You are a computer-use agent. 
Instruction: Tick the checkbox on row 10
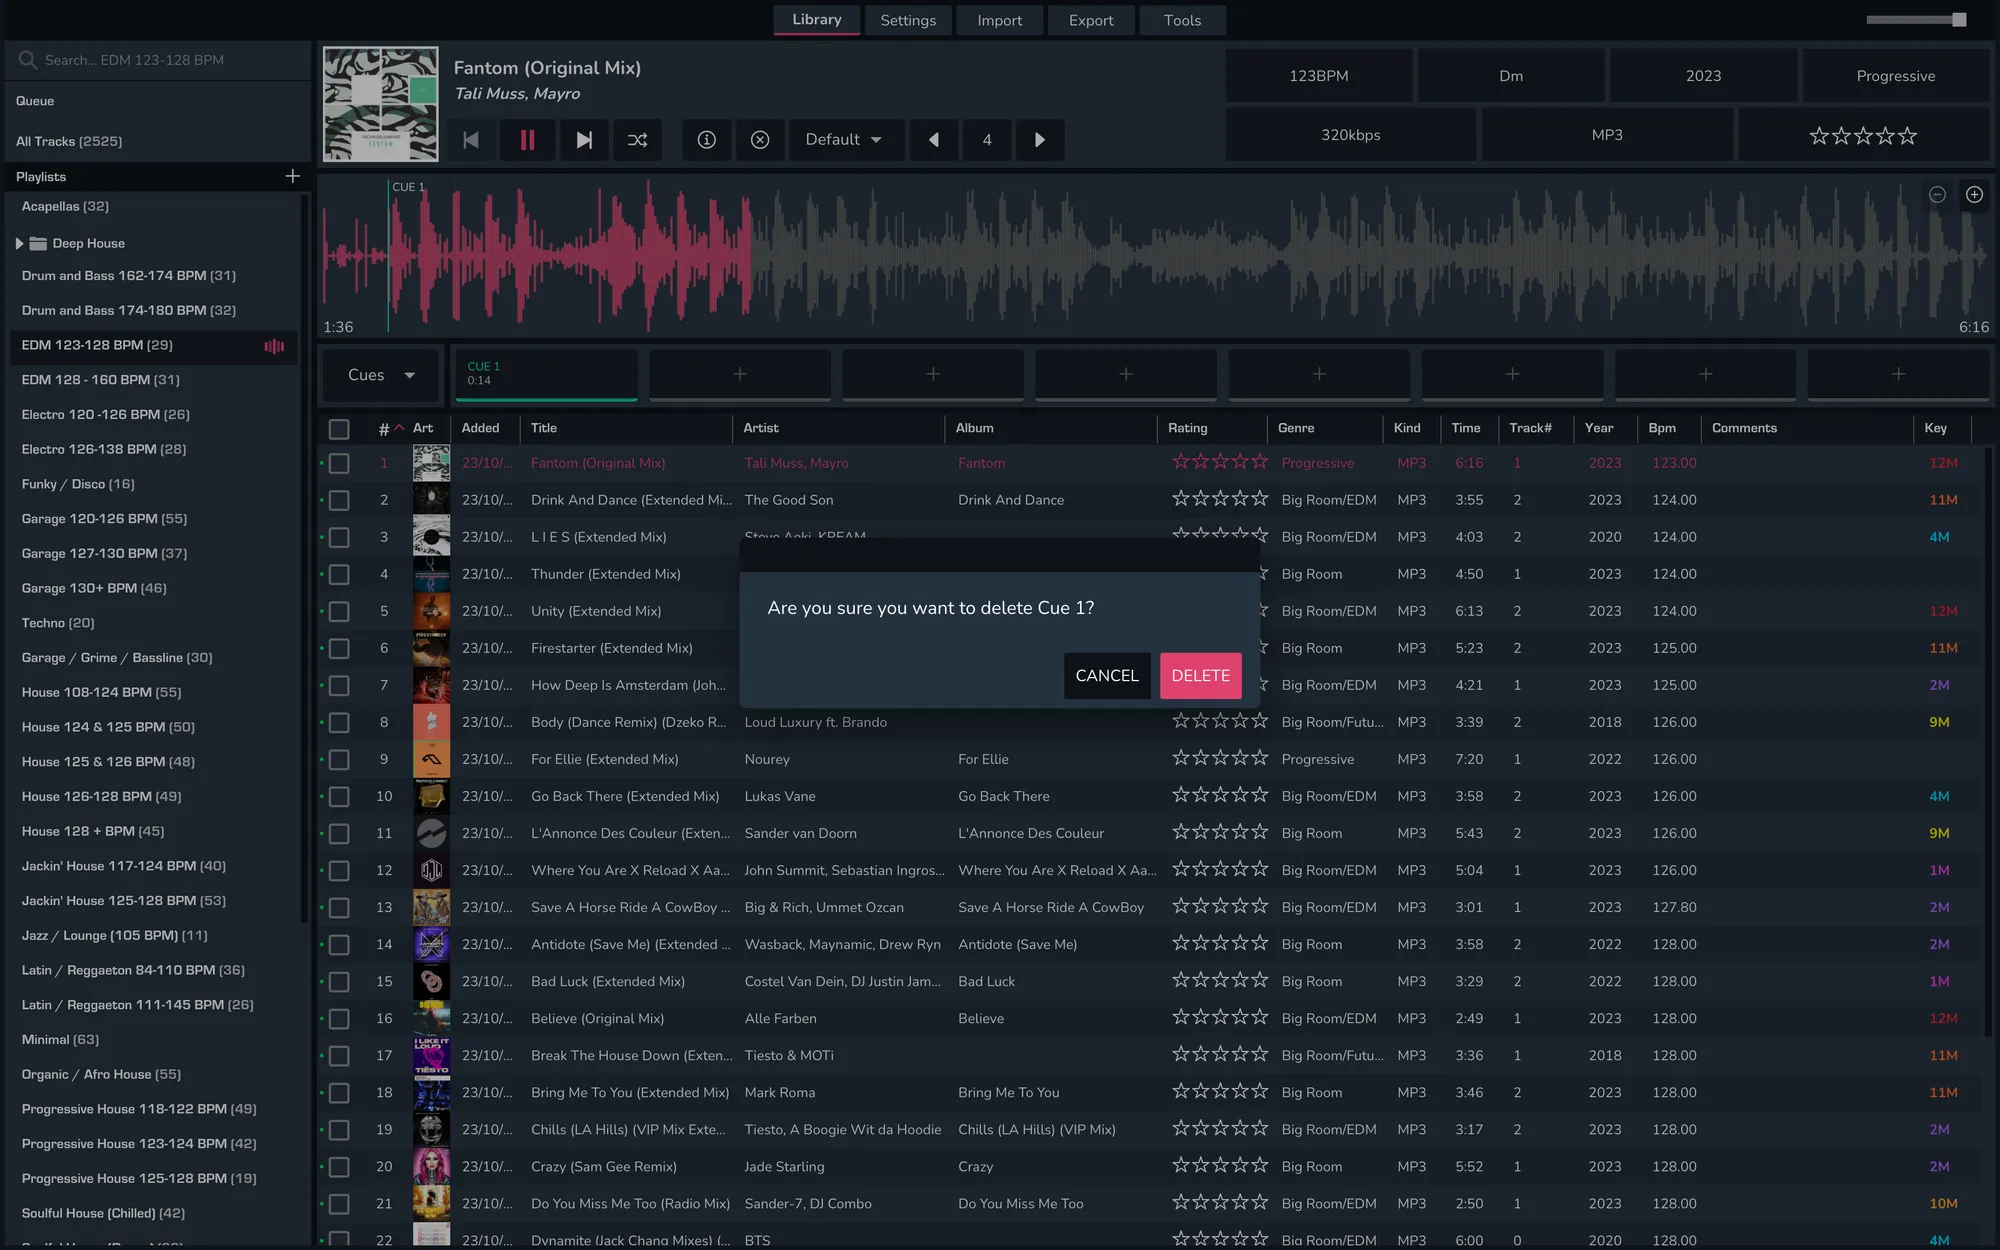point(339,797)
